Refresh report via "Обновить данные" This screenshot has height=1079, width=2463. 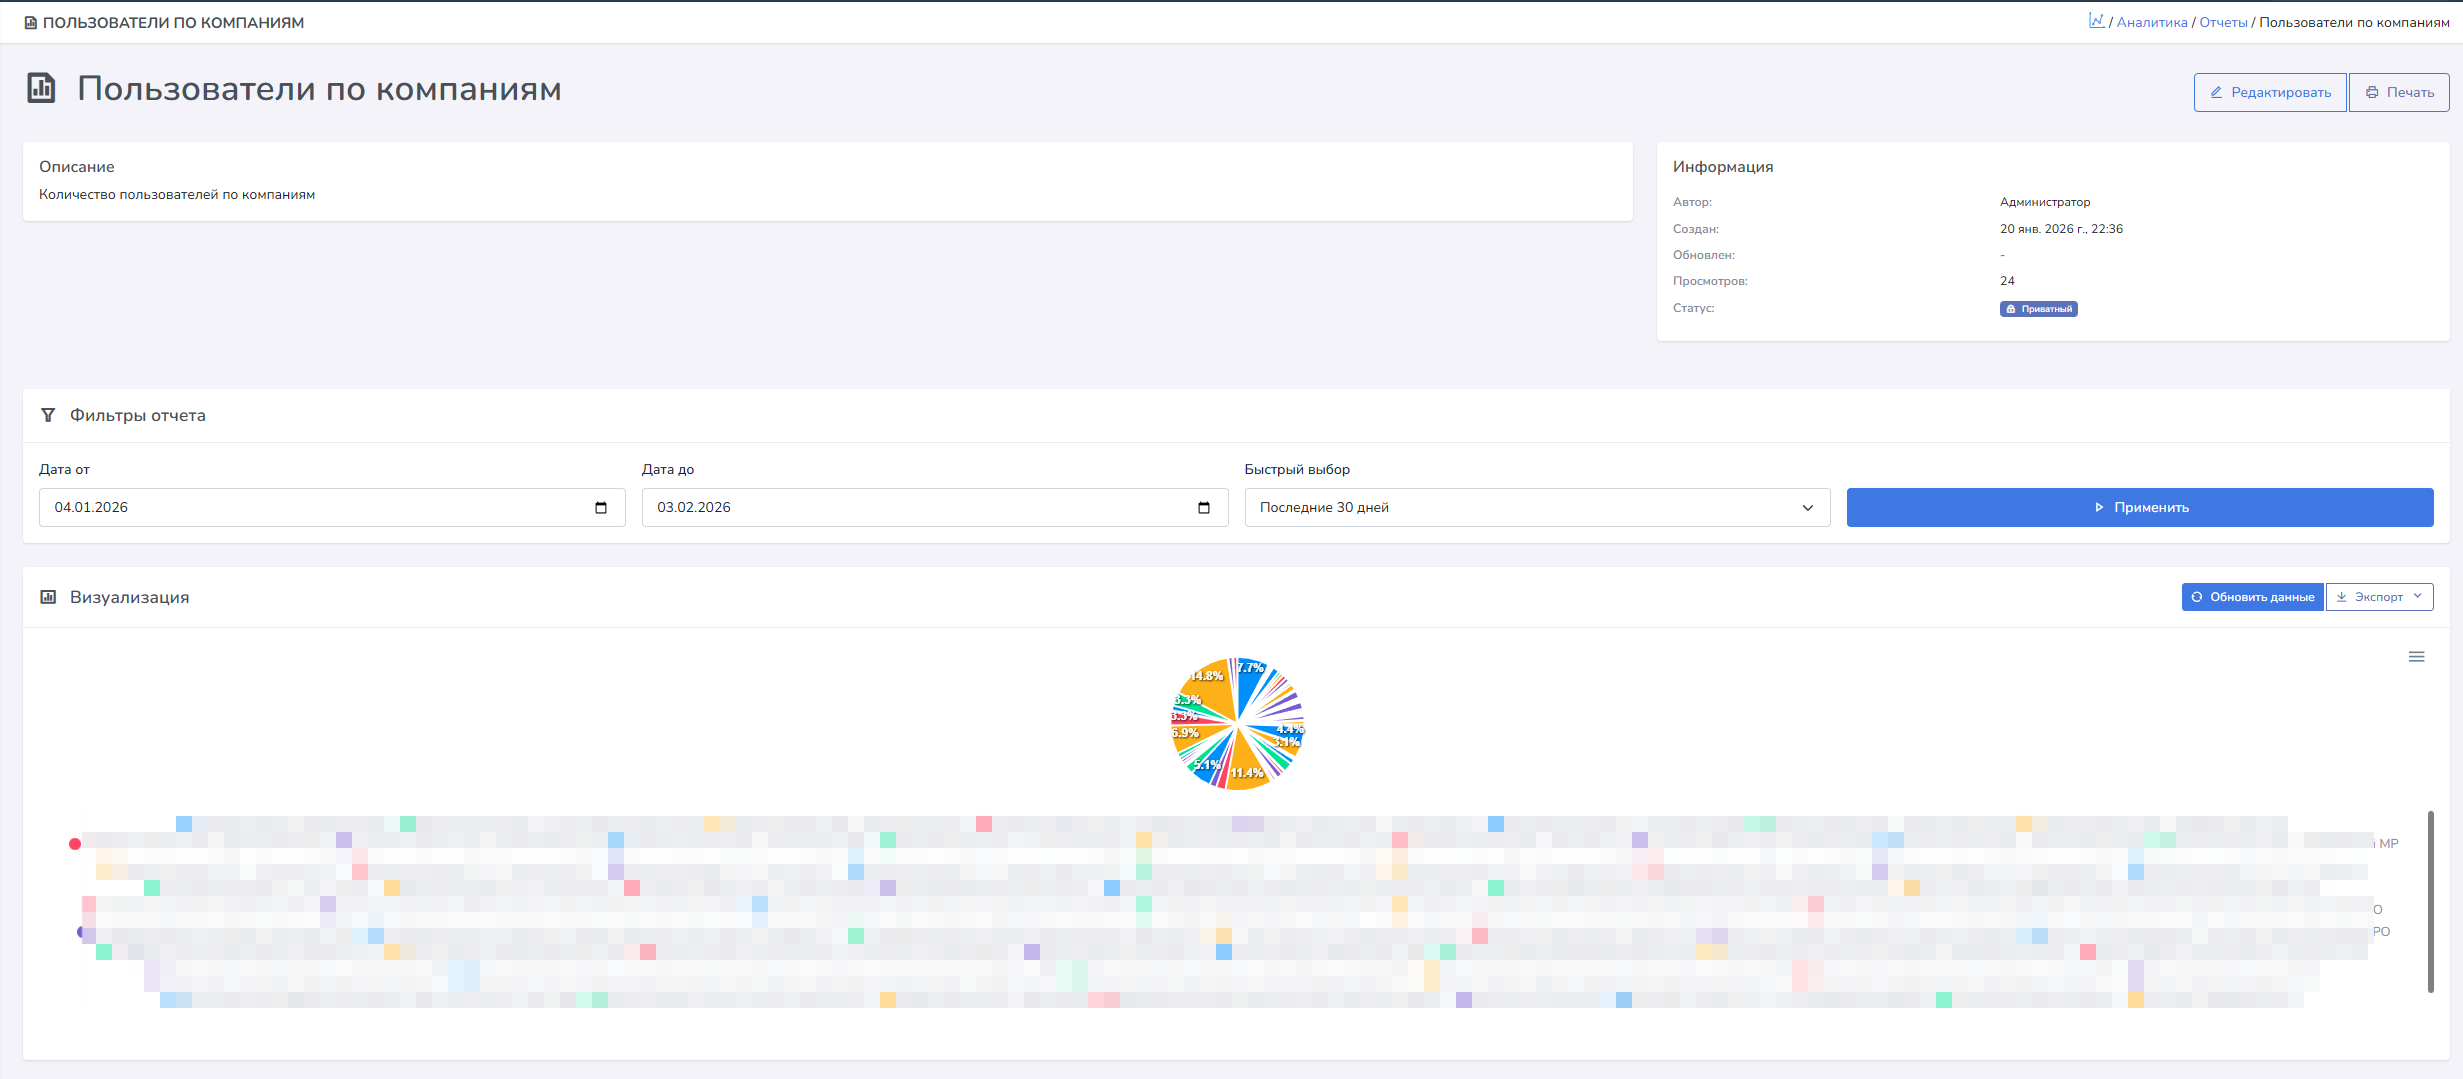coord(2252,597)
